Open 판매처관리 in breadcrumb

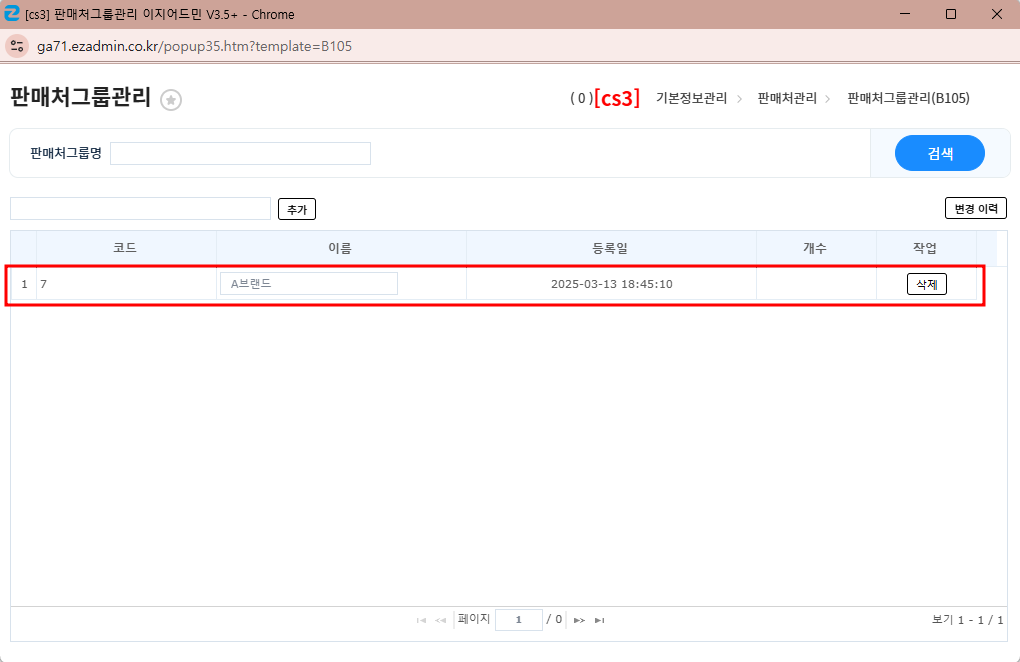coord(787,98)
